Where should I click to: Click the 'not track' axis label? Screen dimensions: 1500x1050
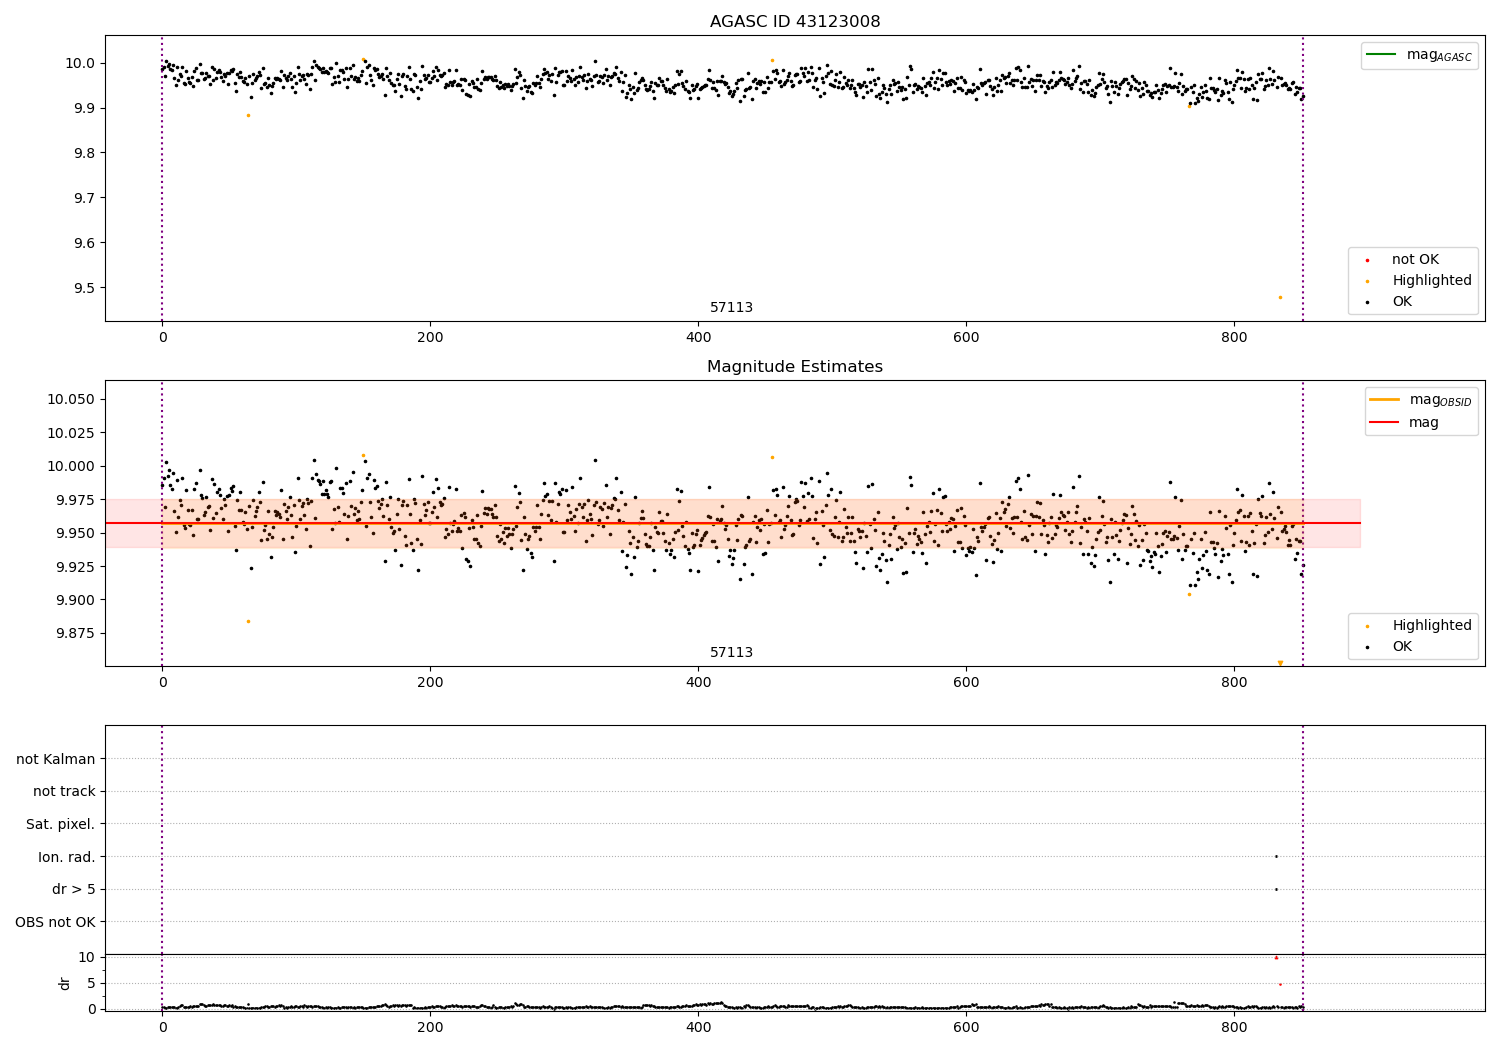(x=64, y=791)
